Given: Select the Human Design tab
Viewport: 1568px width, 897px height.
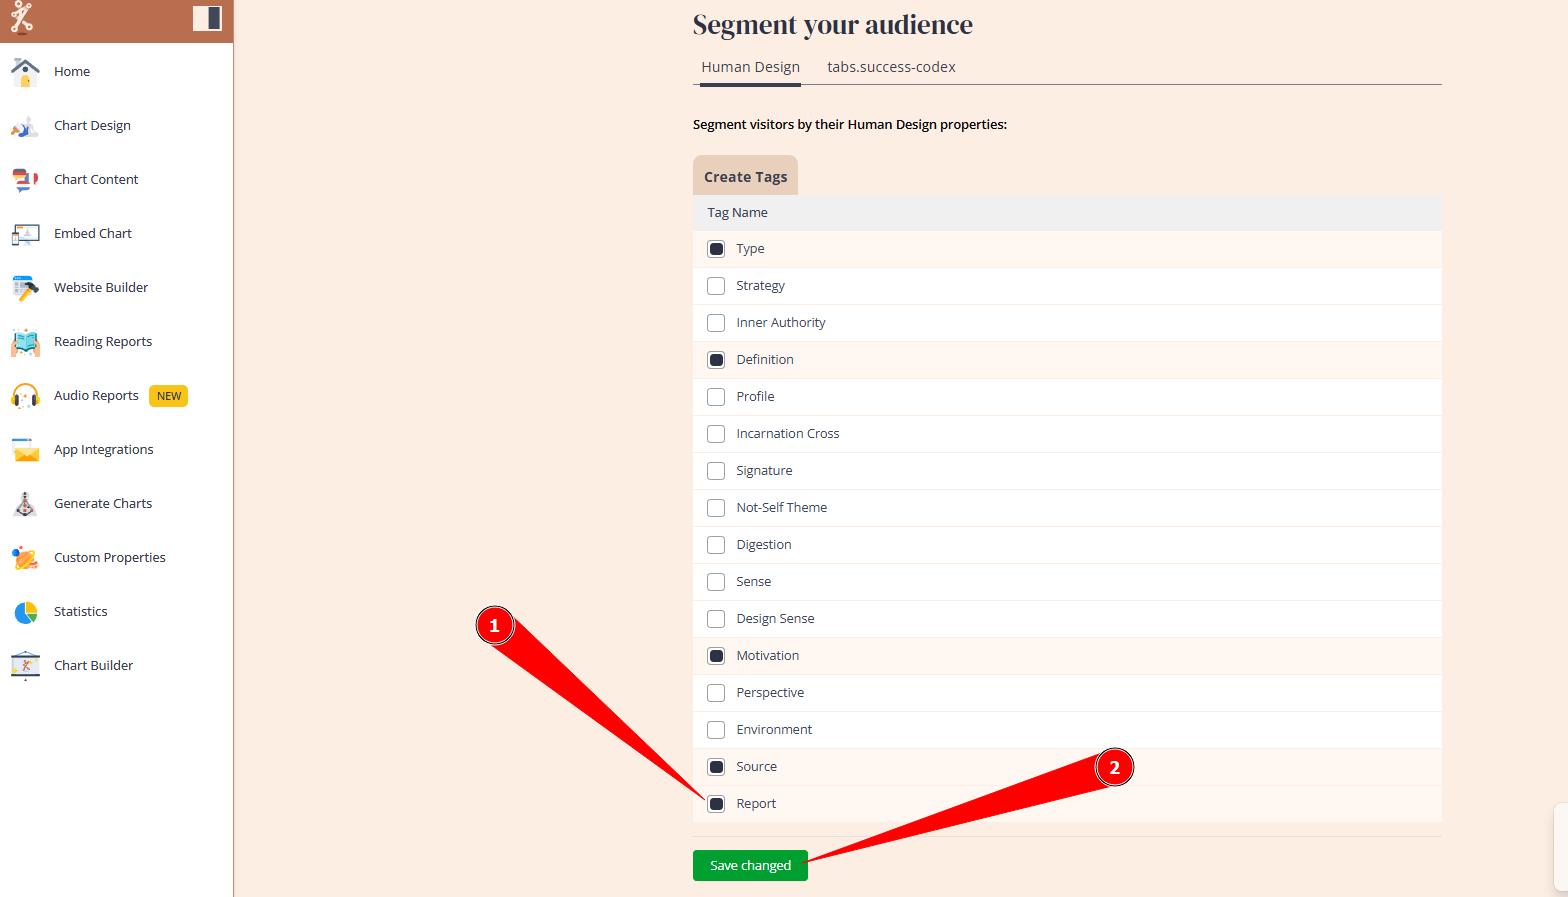Looking at the screenshot, I should 750,67.
